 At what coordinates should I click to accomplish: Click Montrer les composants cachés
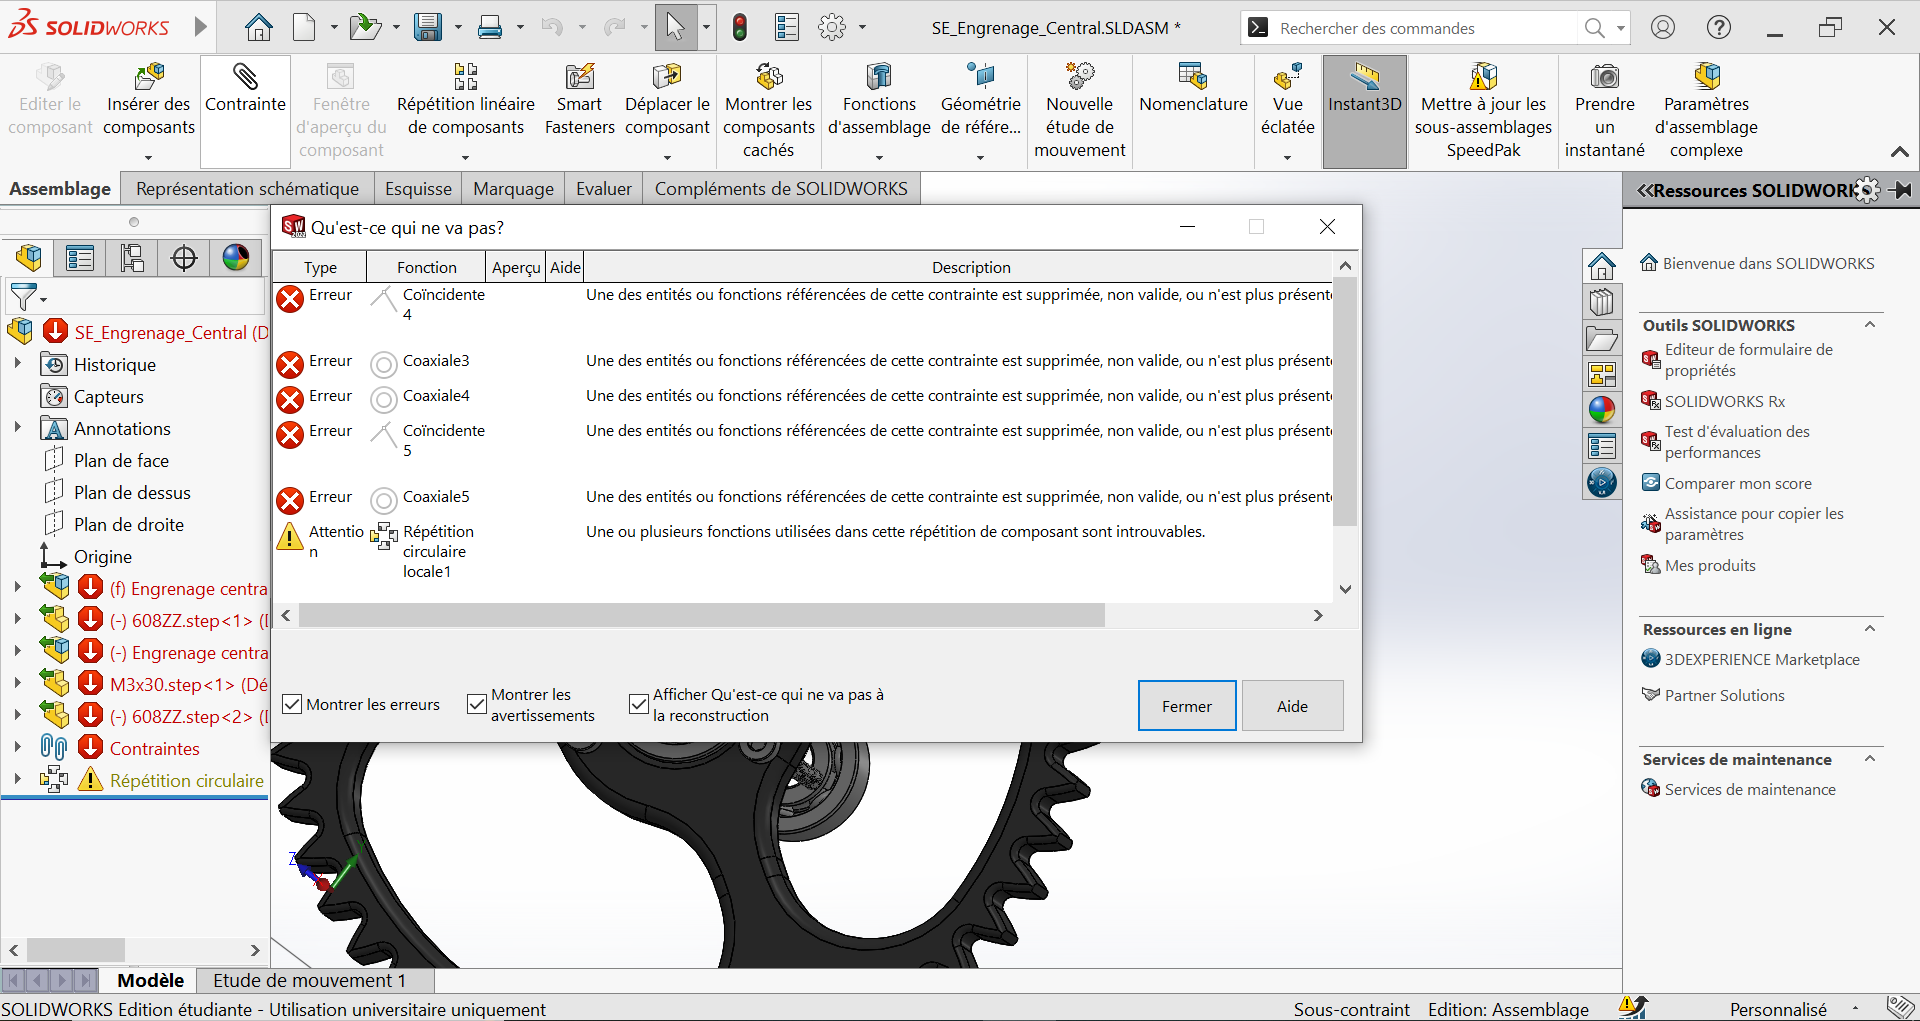768,110
